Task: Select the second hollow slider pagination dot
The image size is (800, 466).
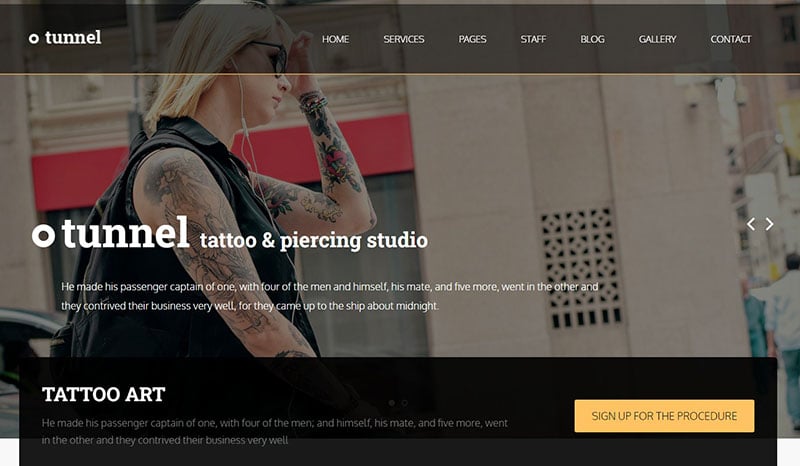Action: tap(405, 403)
